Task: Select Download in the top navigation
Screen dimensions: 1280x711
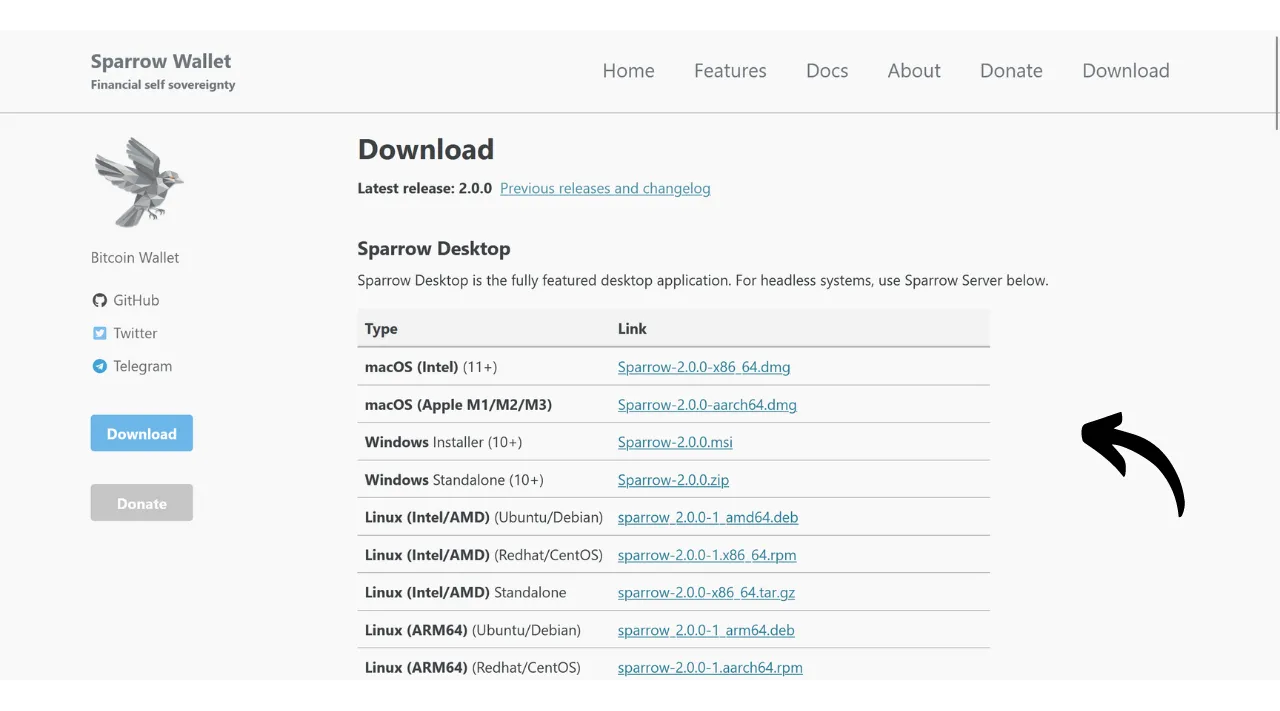Action: pos(1126,71)
